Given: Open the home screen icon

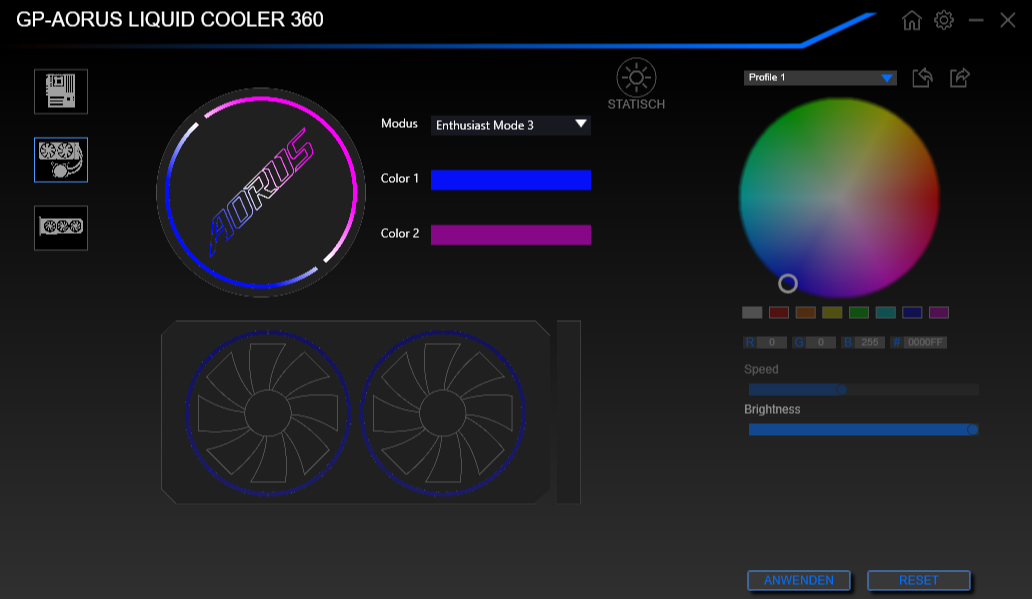Looking at the screenshot, I should tap(912, 20).
